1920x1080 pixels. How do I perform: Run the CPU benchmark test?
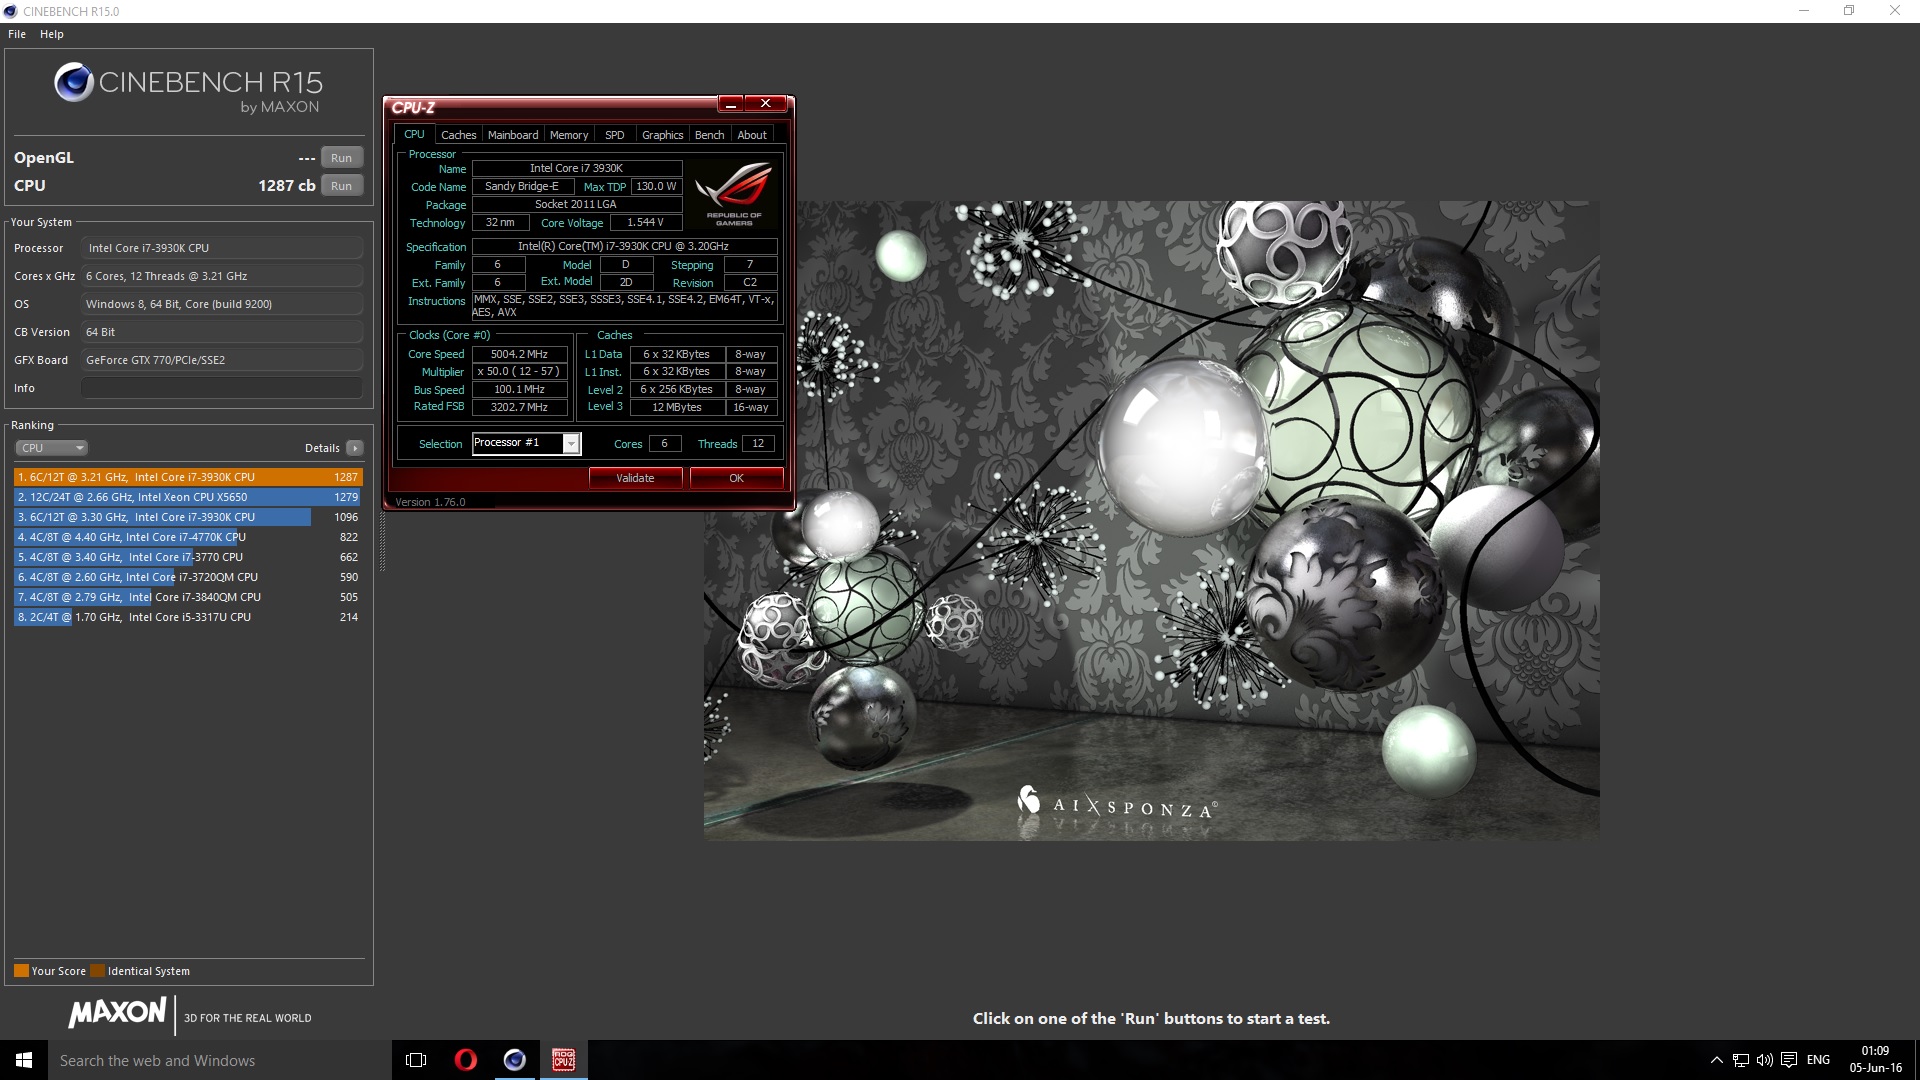(341, 185)
